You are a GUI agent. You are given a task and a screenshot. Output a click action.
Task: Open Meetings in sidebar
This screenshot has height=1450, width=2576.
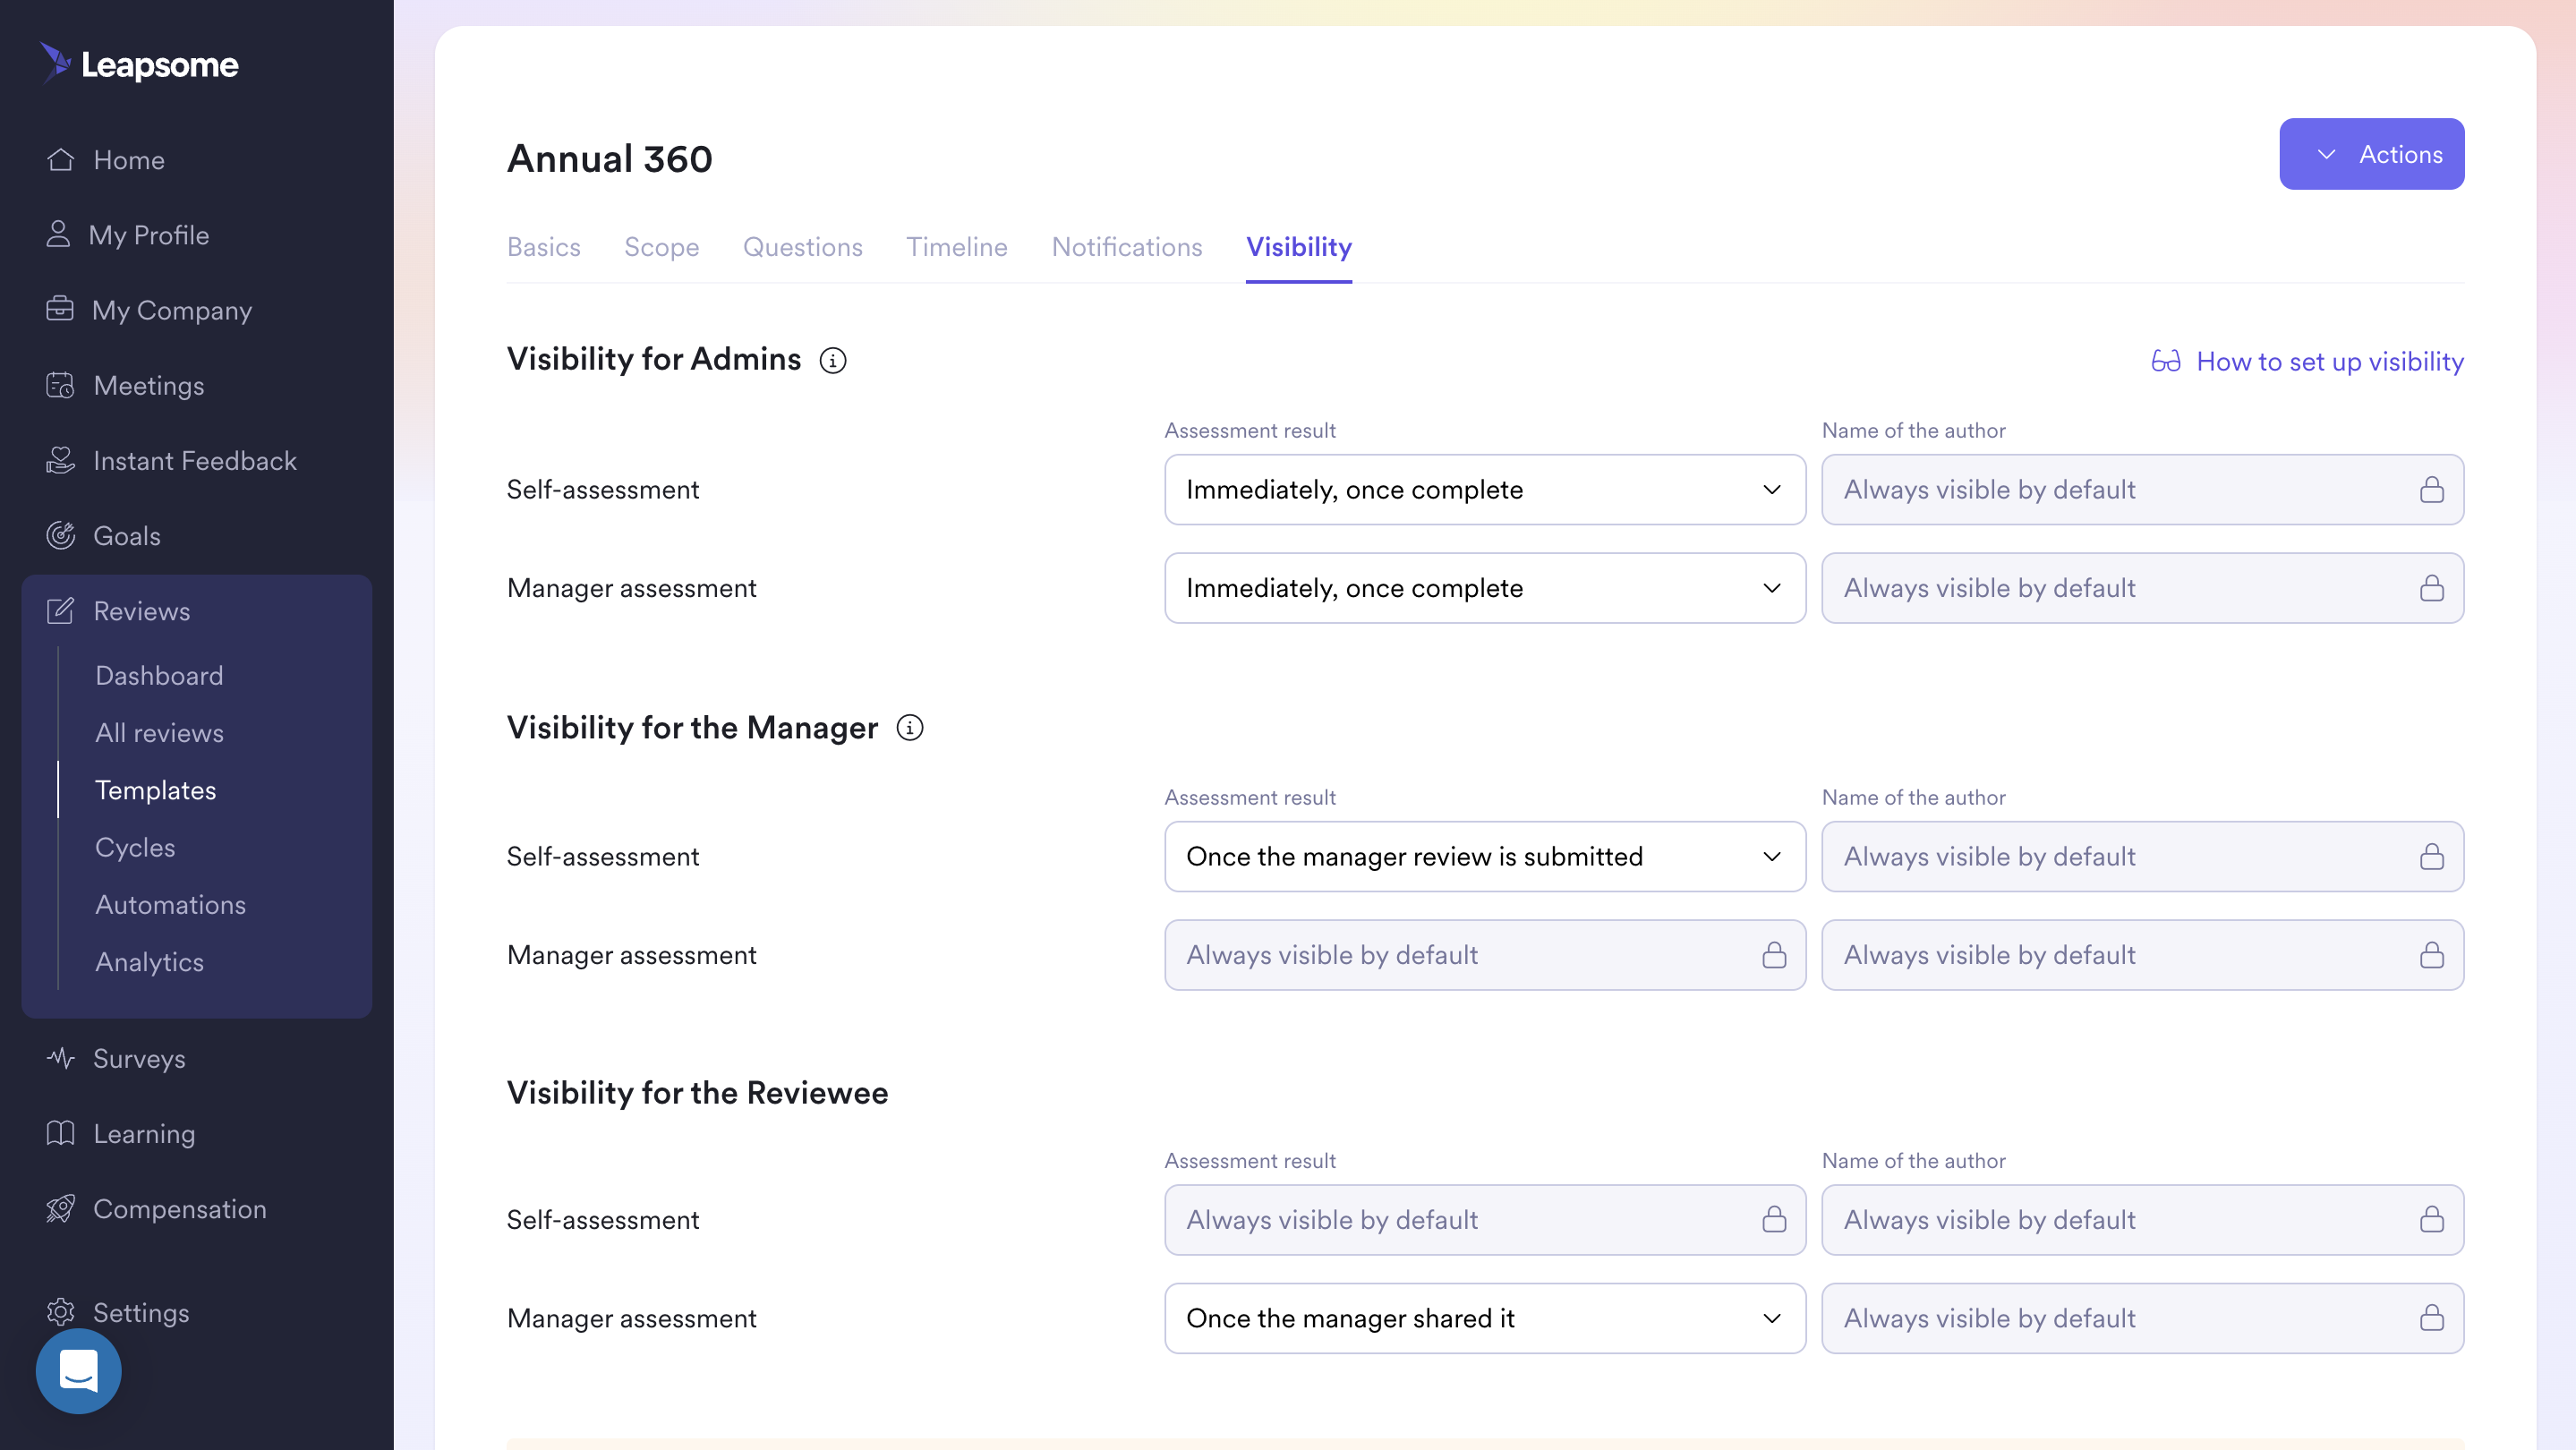(148, 385)
